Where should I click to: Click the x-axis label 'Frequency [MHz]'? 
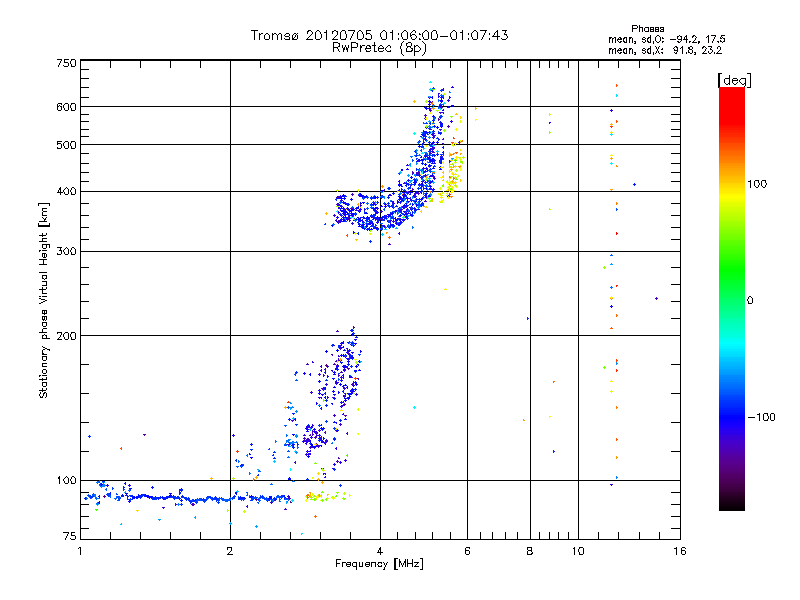point(379,564)
